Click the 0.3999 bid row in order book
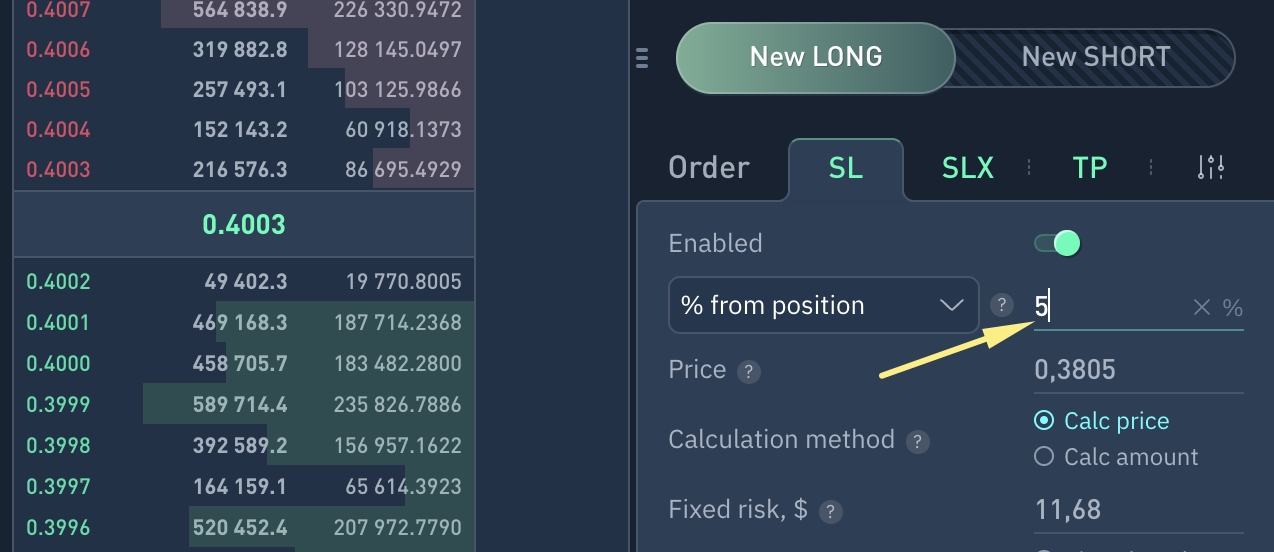The image size is (1274, 552). click(x=243, y=404)
